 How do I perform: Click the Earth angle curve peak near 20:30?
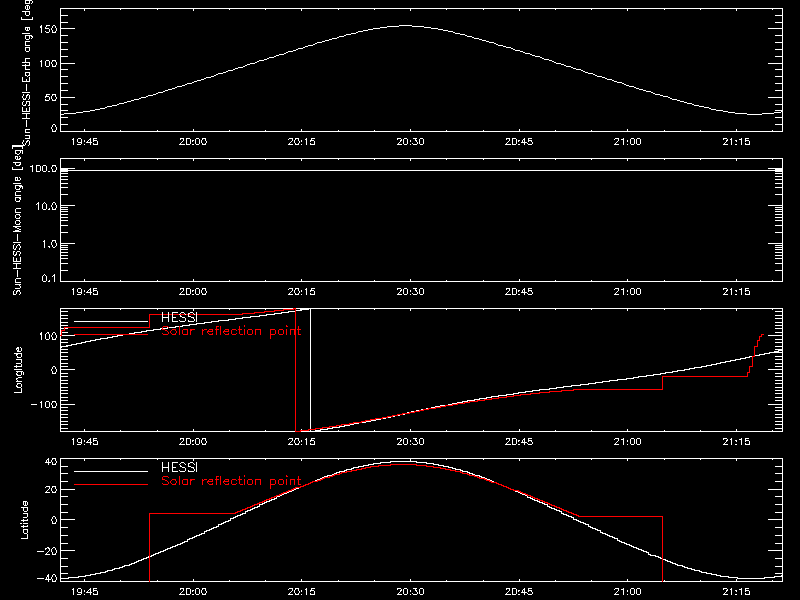pyautogui.click(x=405, y=26)
